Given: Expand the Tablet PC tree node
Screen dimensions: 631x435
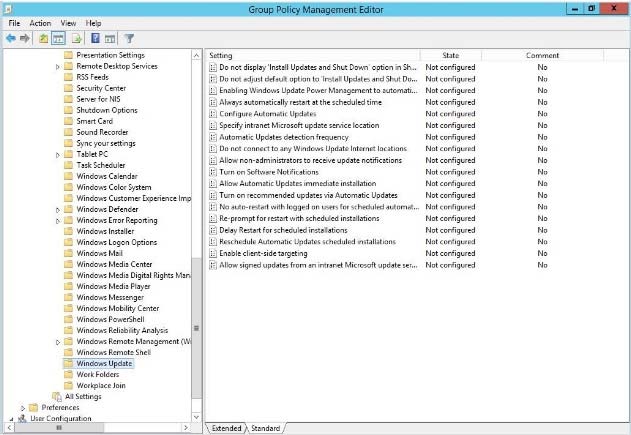Looking at the screenshot, I should pos(58,155).
